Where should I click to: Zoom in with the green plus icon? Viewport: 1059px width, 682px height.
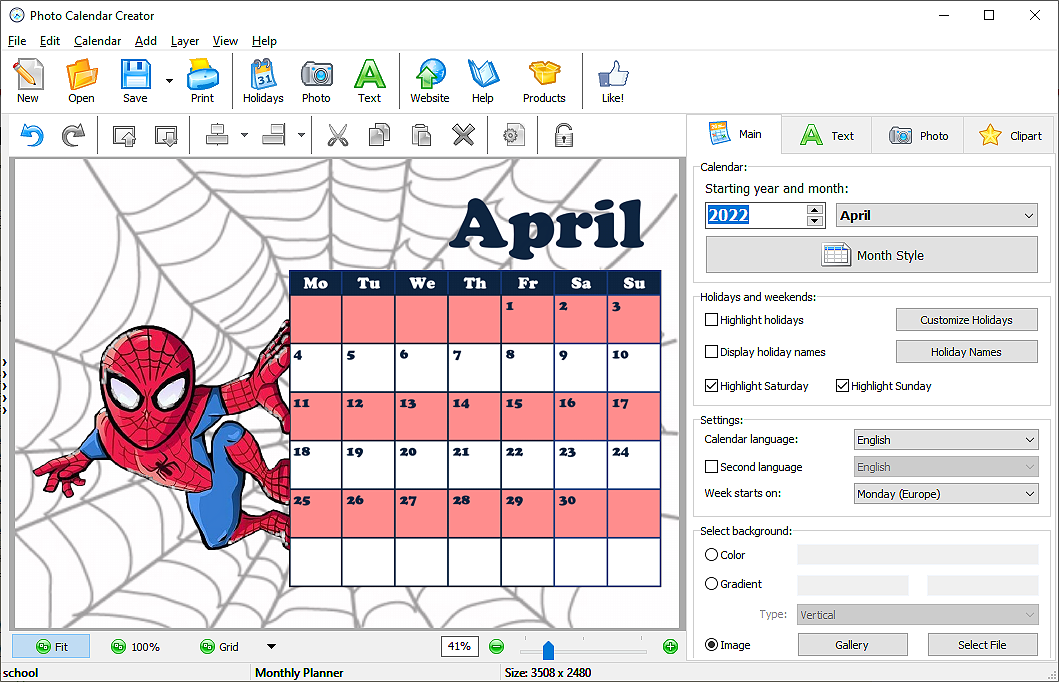pyautogui.click(x=670, y=646)
